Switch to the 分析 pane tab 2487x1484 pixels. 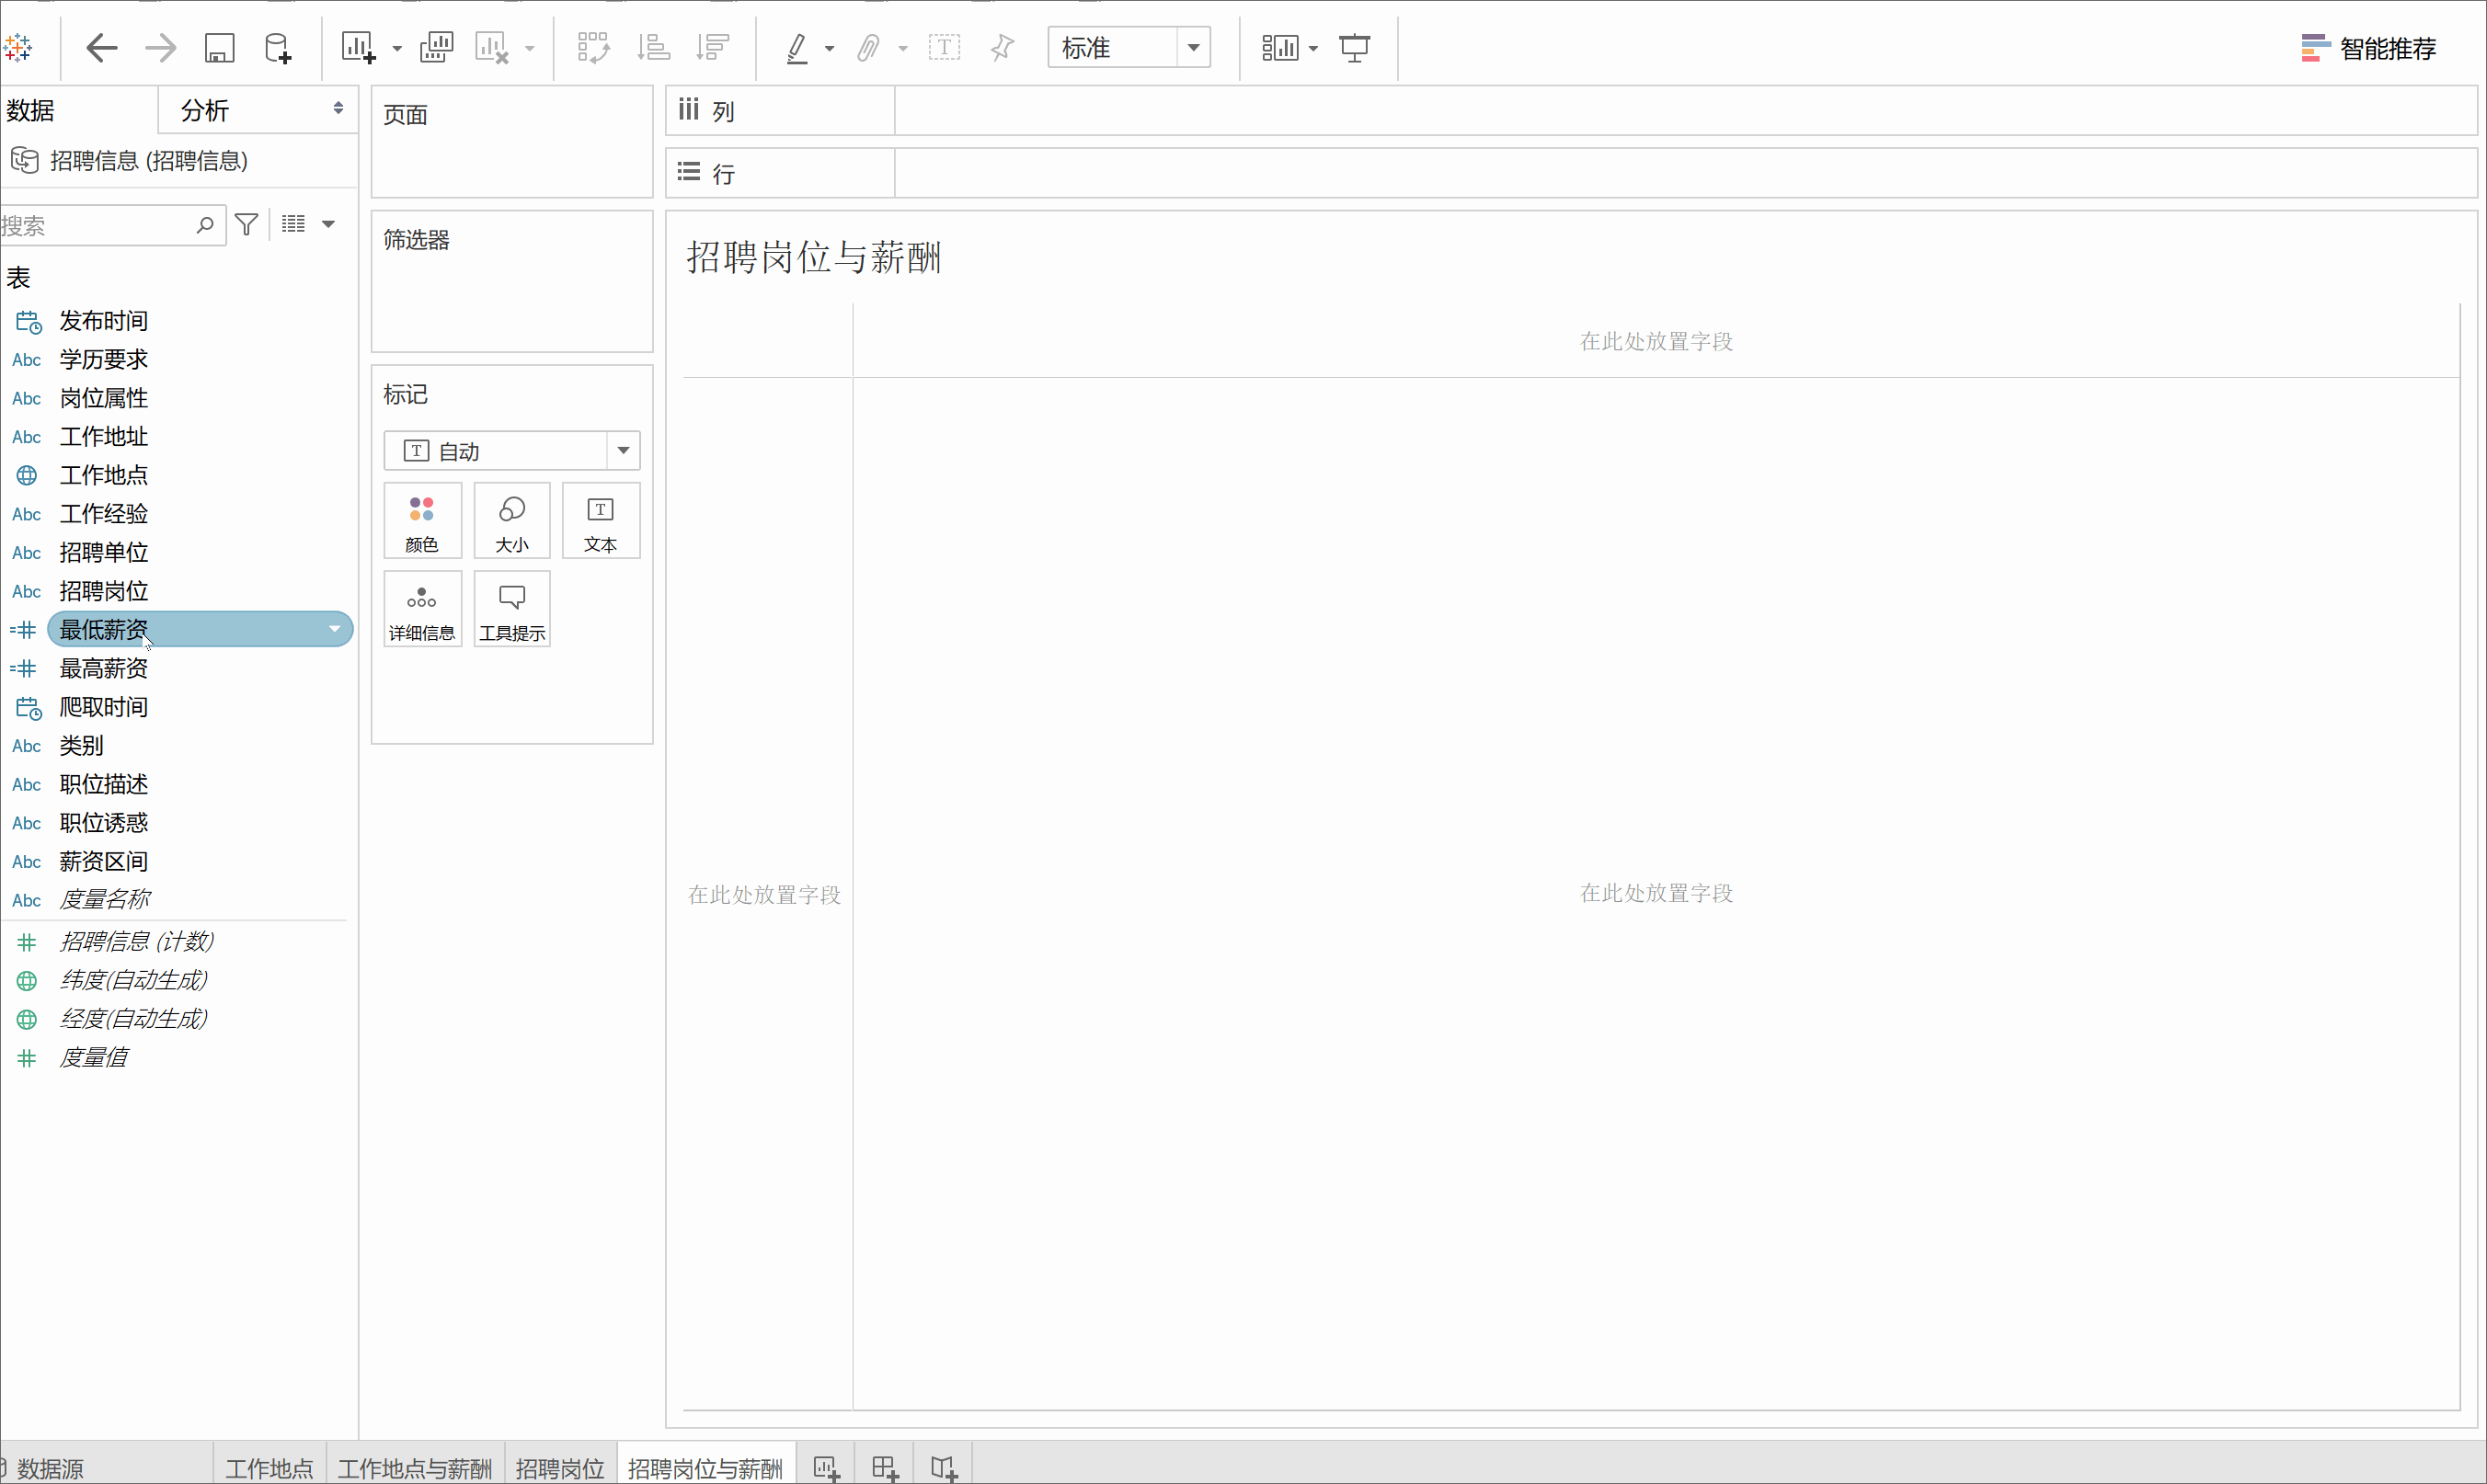point(205,110)
